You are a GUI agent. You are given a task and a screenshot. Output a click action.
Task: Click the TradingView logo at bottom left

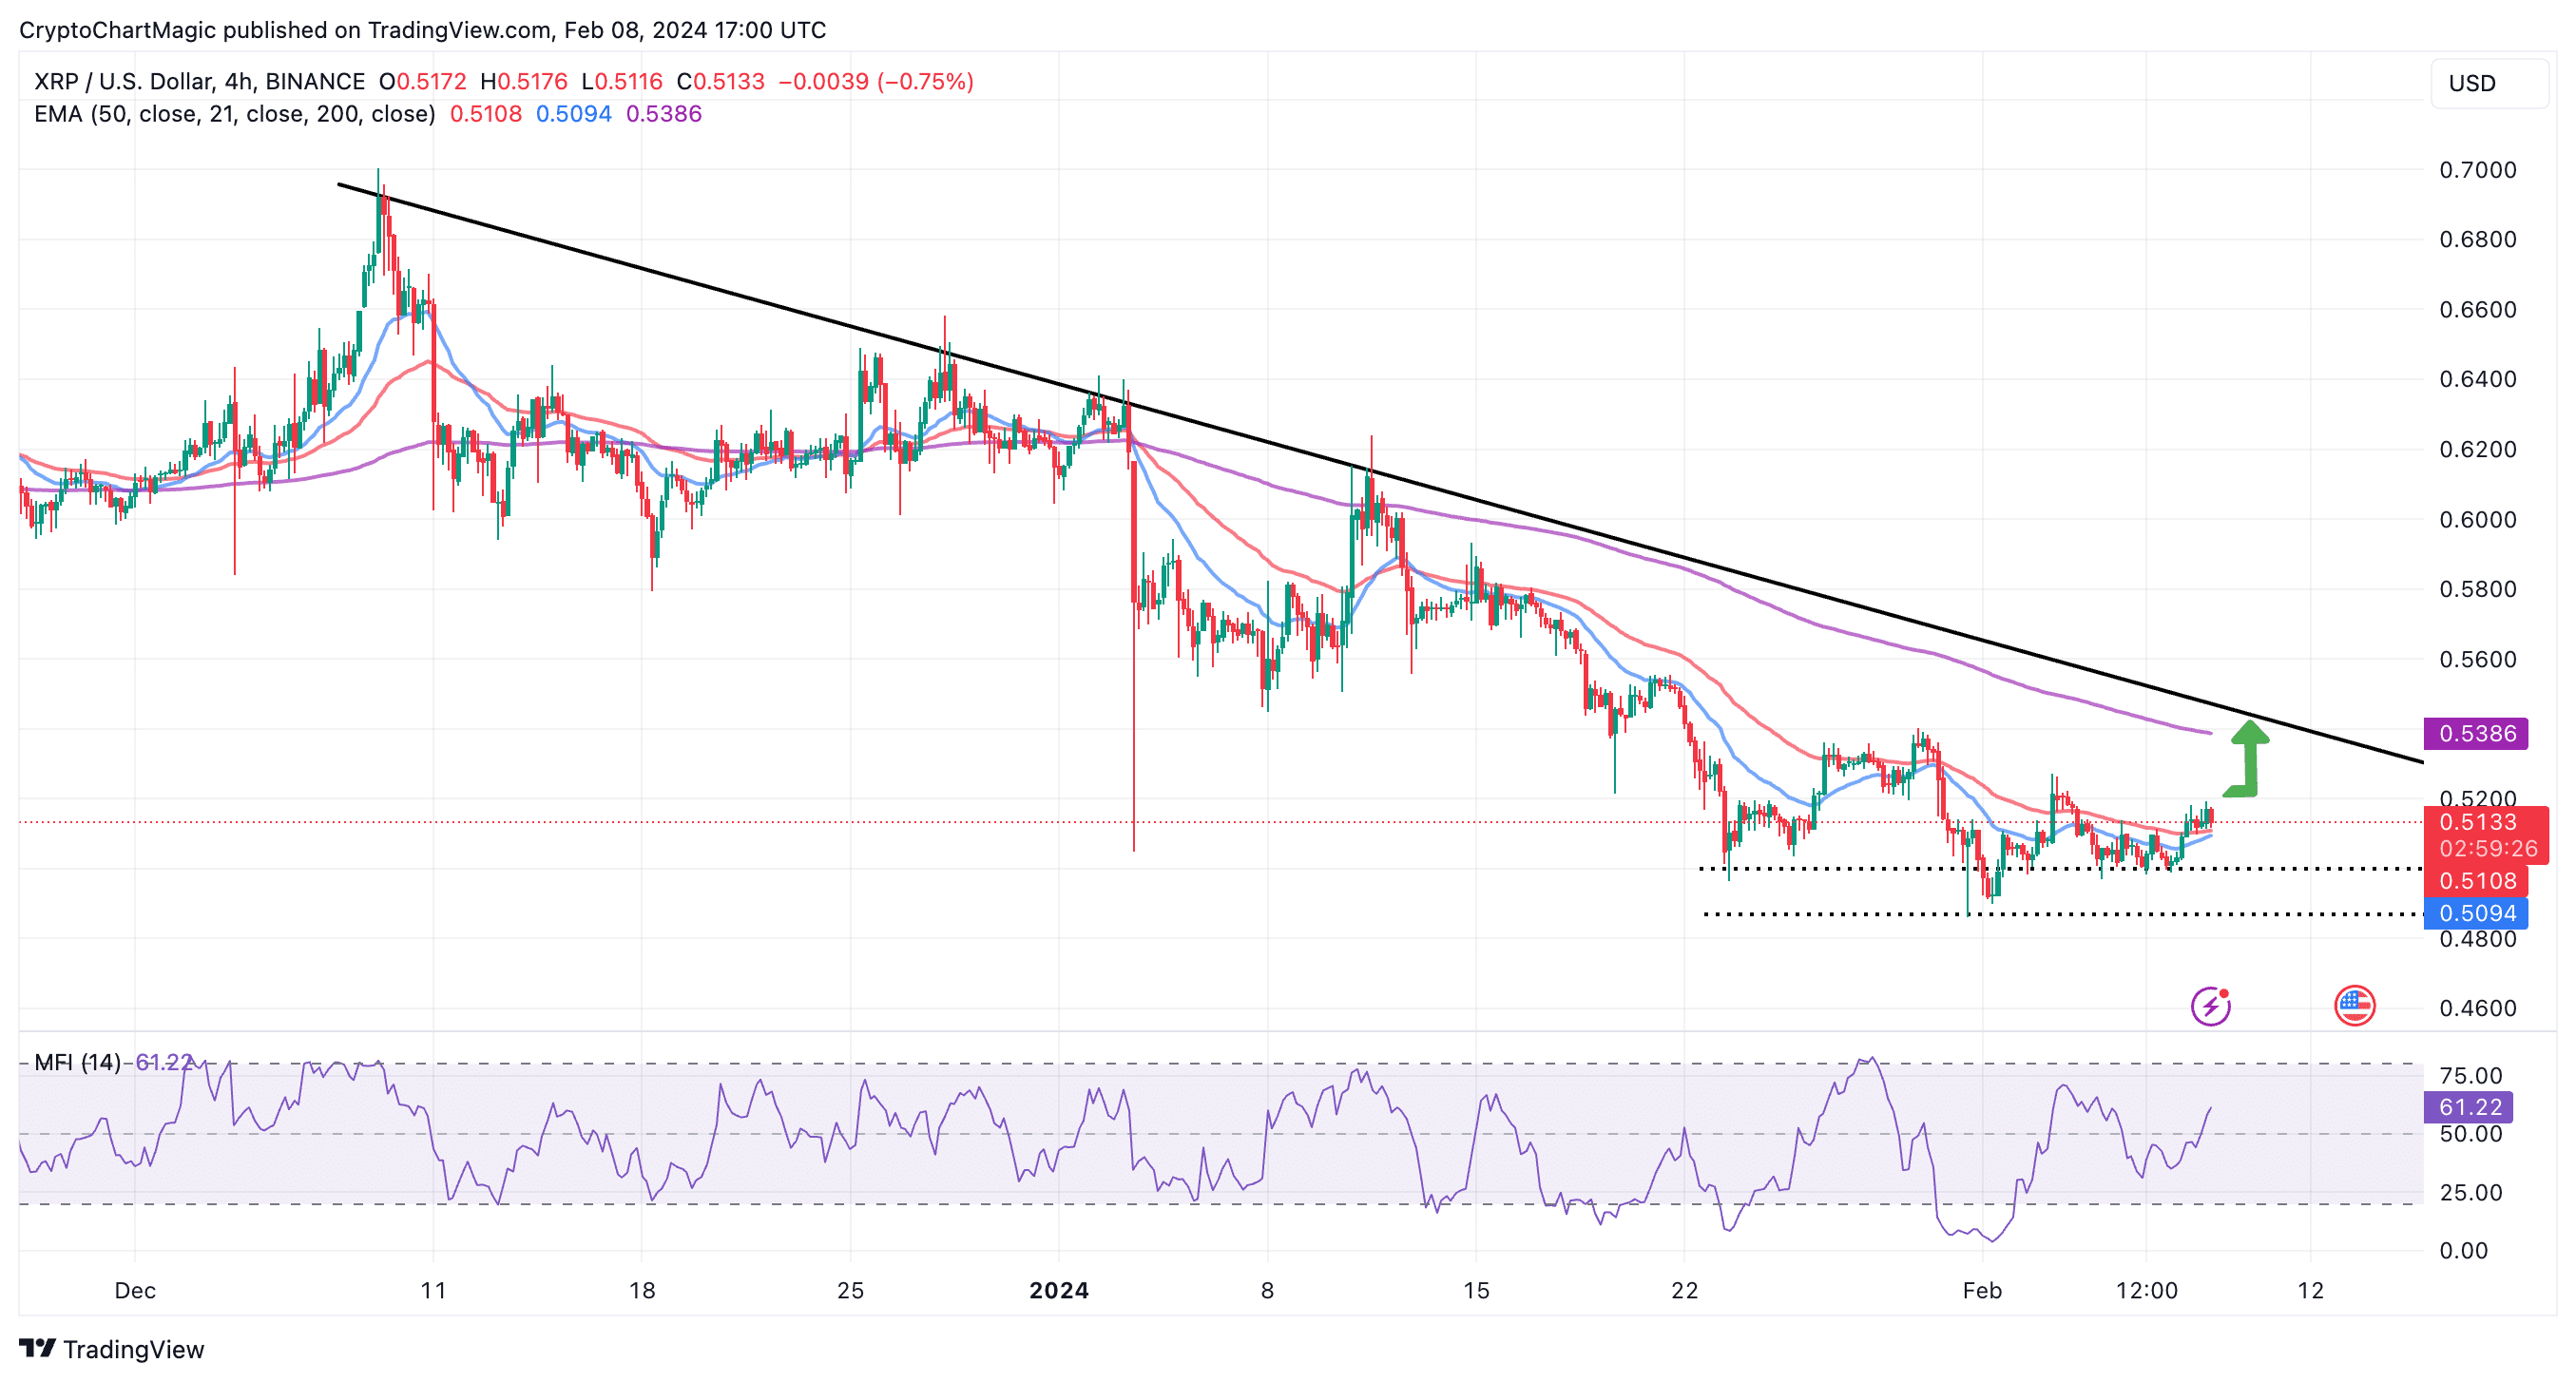coord(112,1349)
